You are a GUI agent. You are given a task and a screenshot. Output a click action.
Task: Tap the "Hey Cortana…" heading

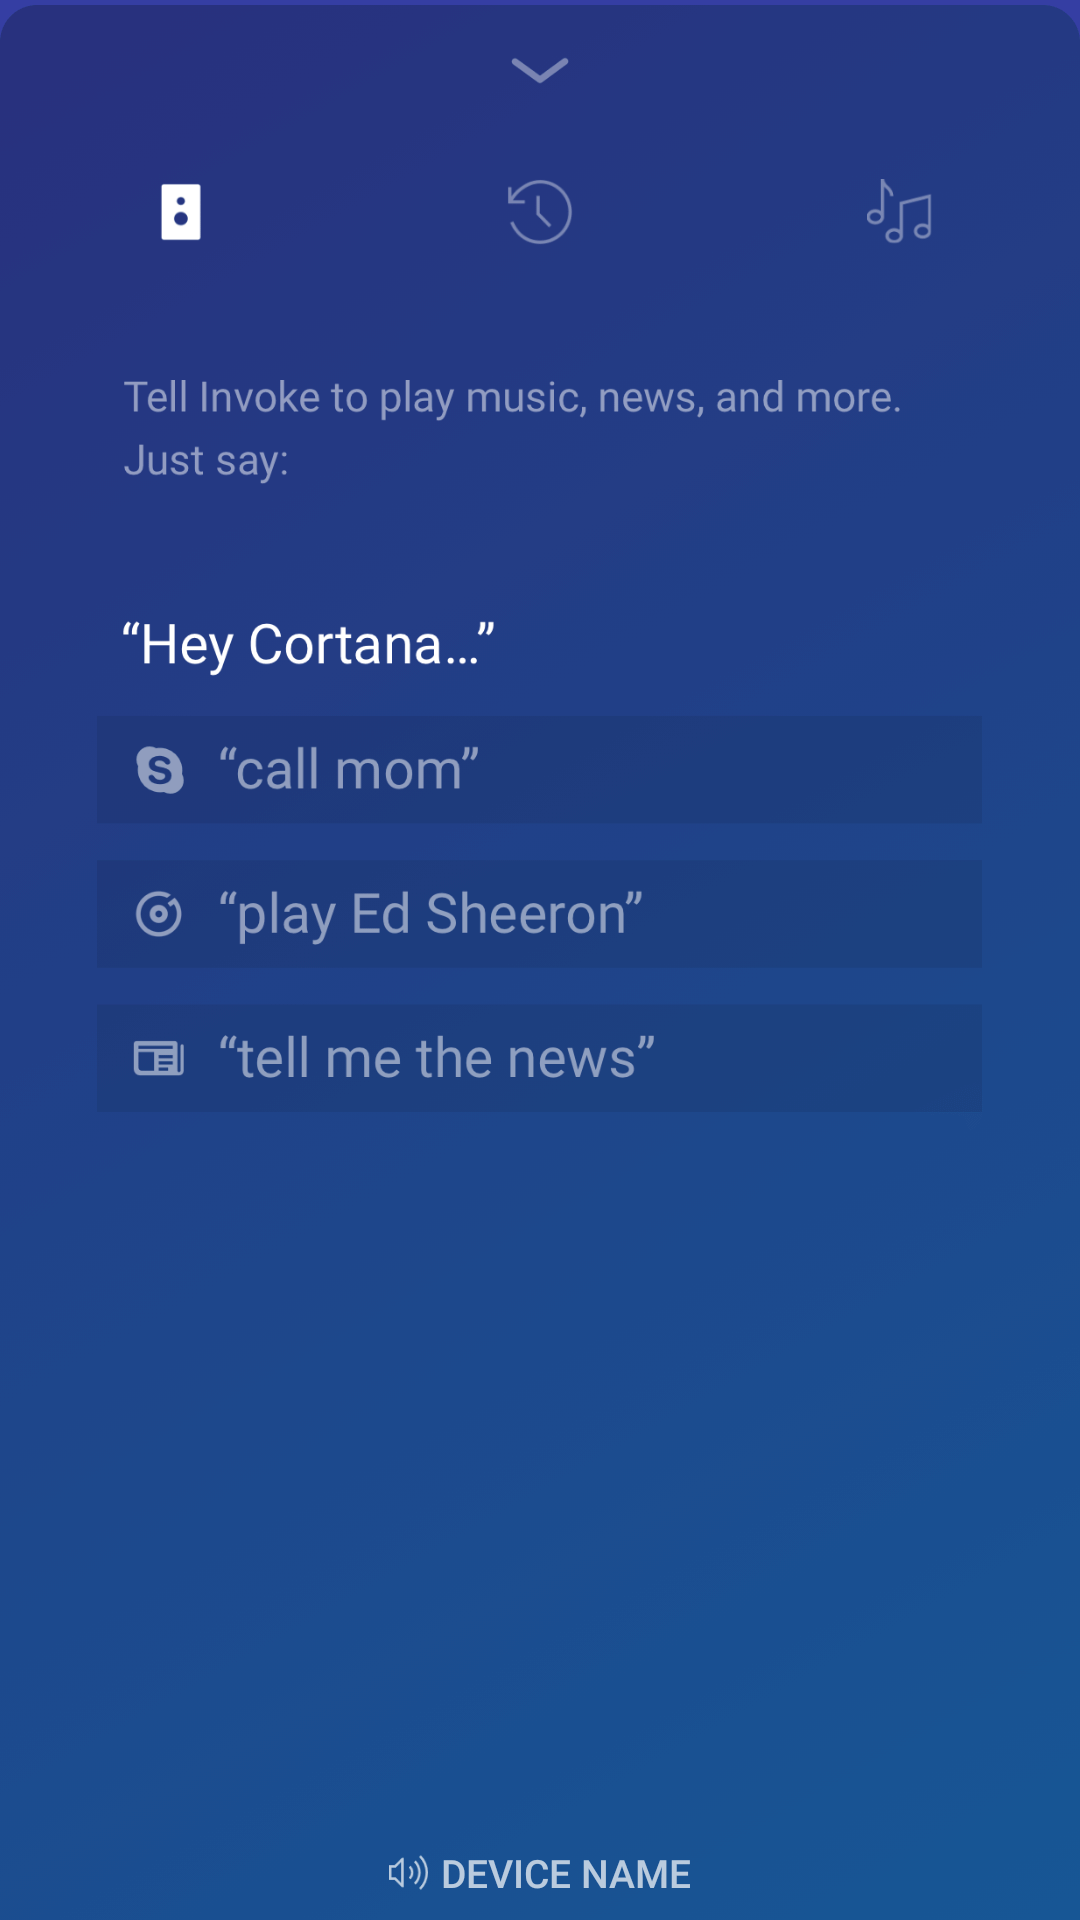pyautogui.click(x=308, y=645)
